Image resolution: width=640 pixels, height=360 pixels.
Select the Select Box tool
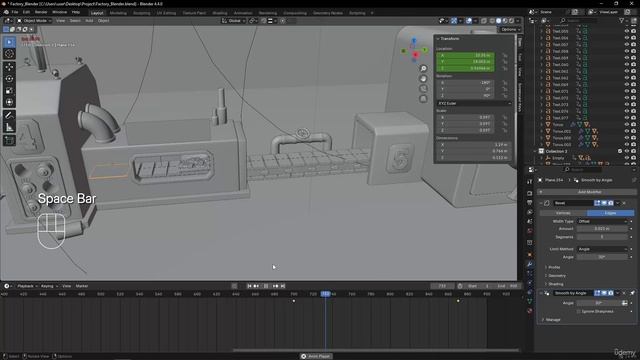click(9, 42)
